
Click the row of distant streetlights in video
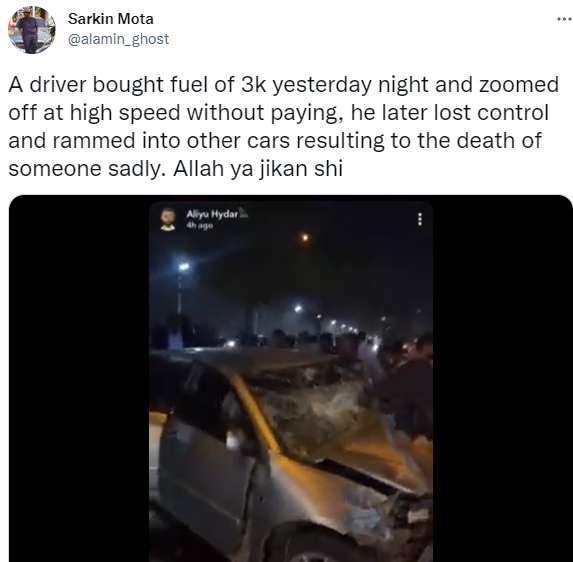point(340,323)
